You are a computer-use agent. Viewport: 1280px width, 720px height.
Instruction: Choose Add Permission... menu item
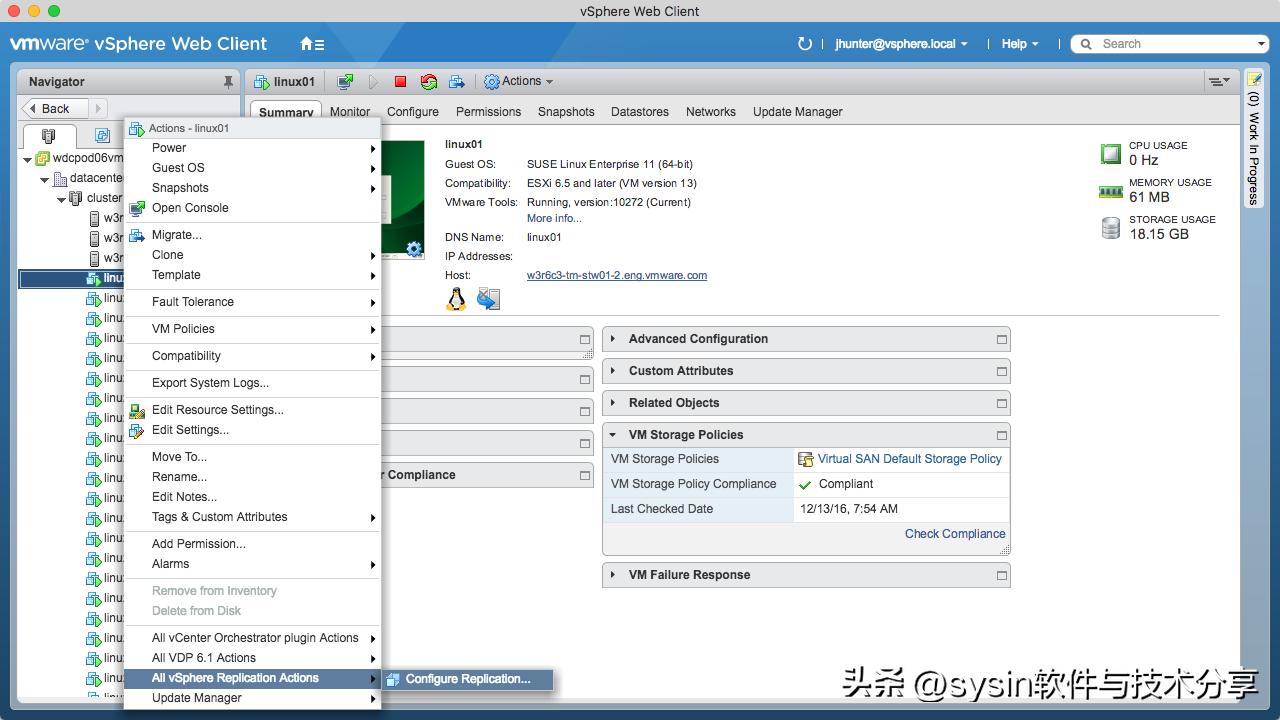252,544
